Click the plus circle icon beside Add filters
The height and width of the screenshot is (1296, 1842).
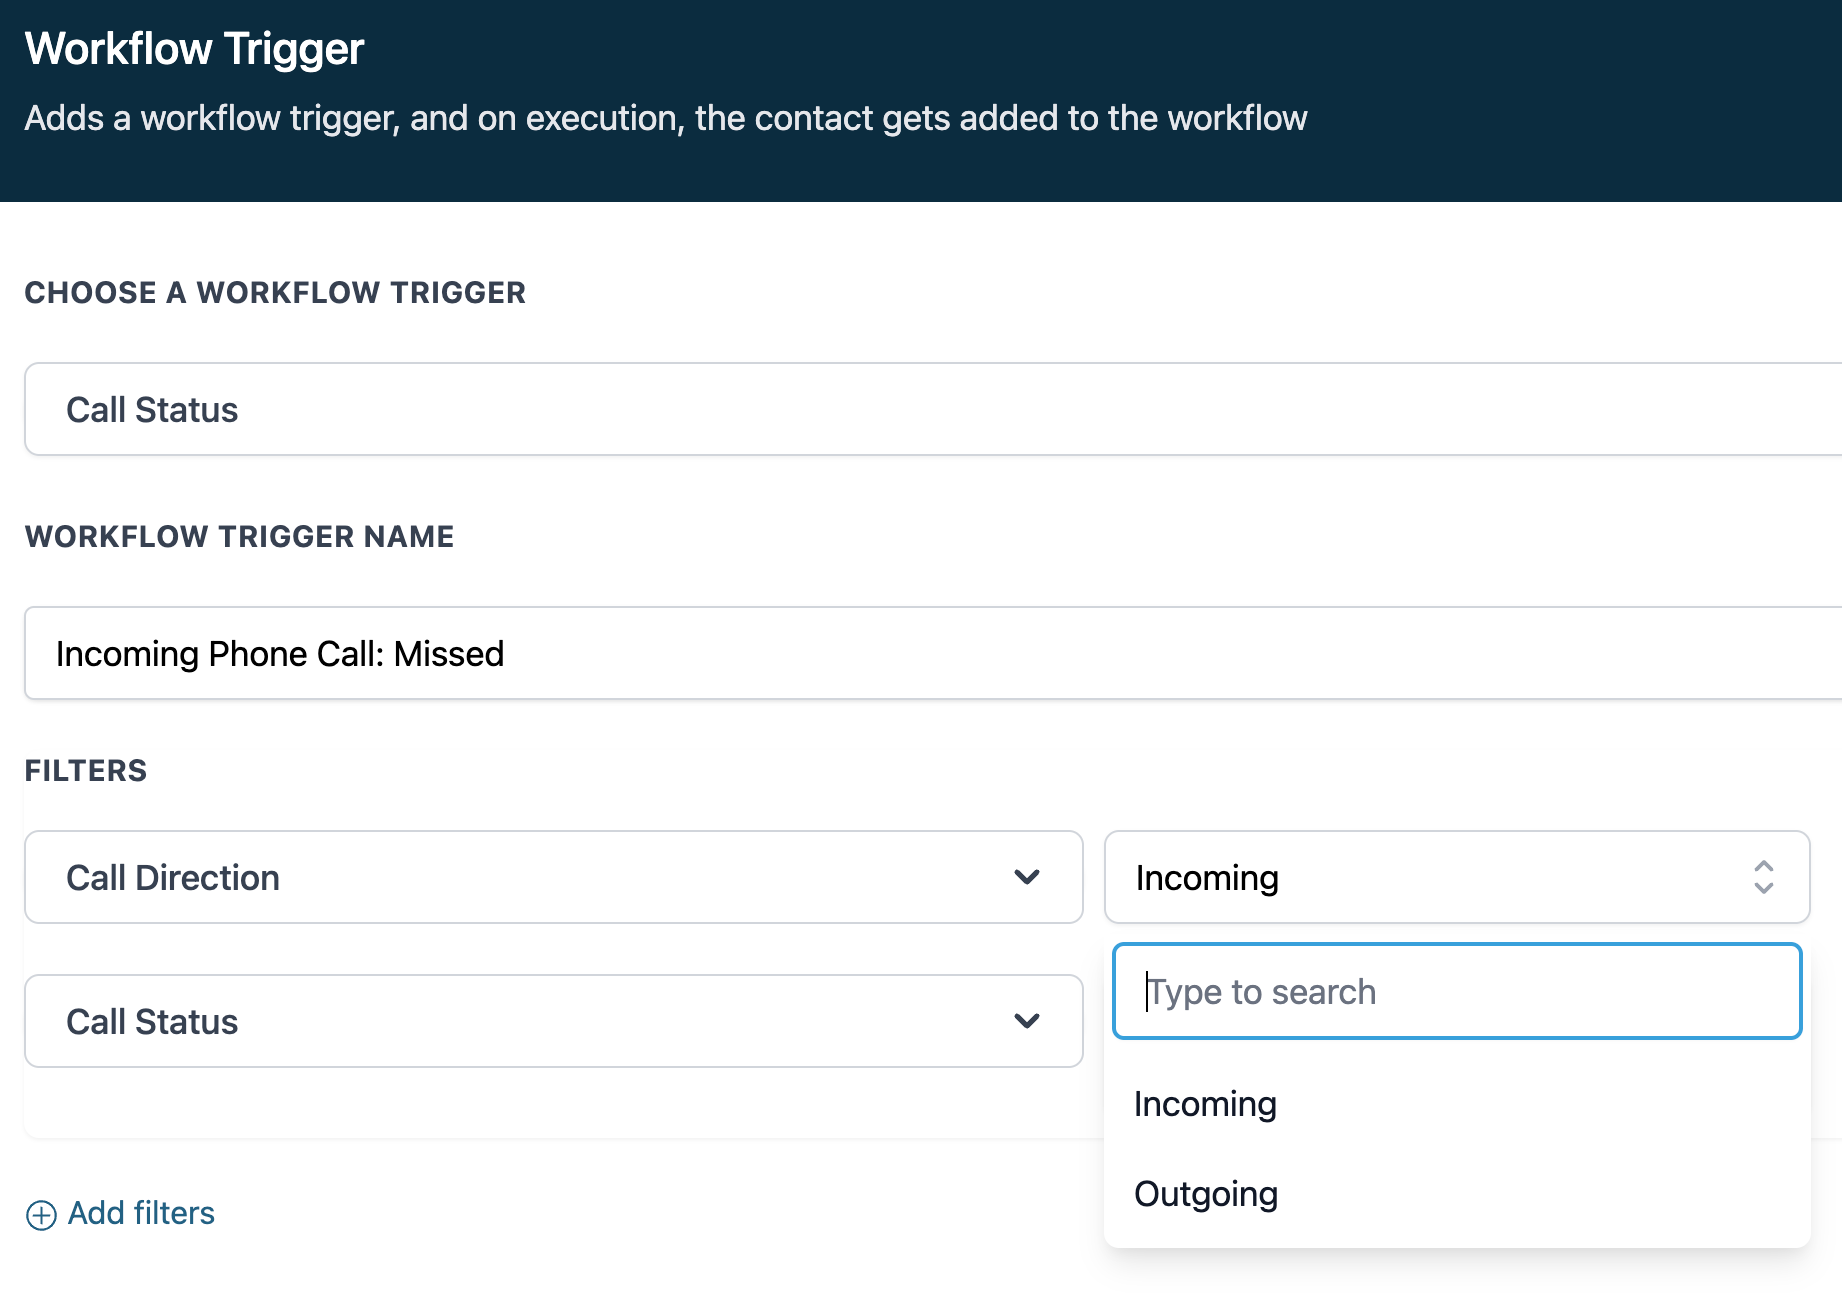point(41,1214)
